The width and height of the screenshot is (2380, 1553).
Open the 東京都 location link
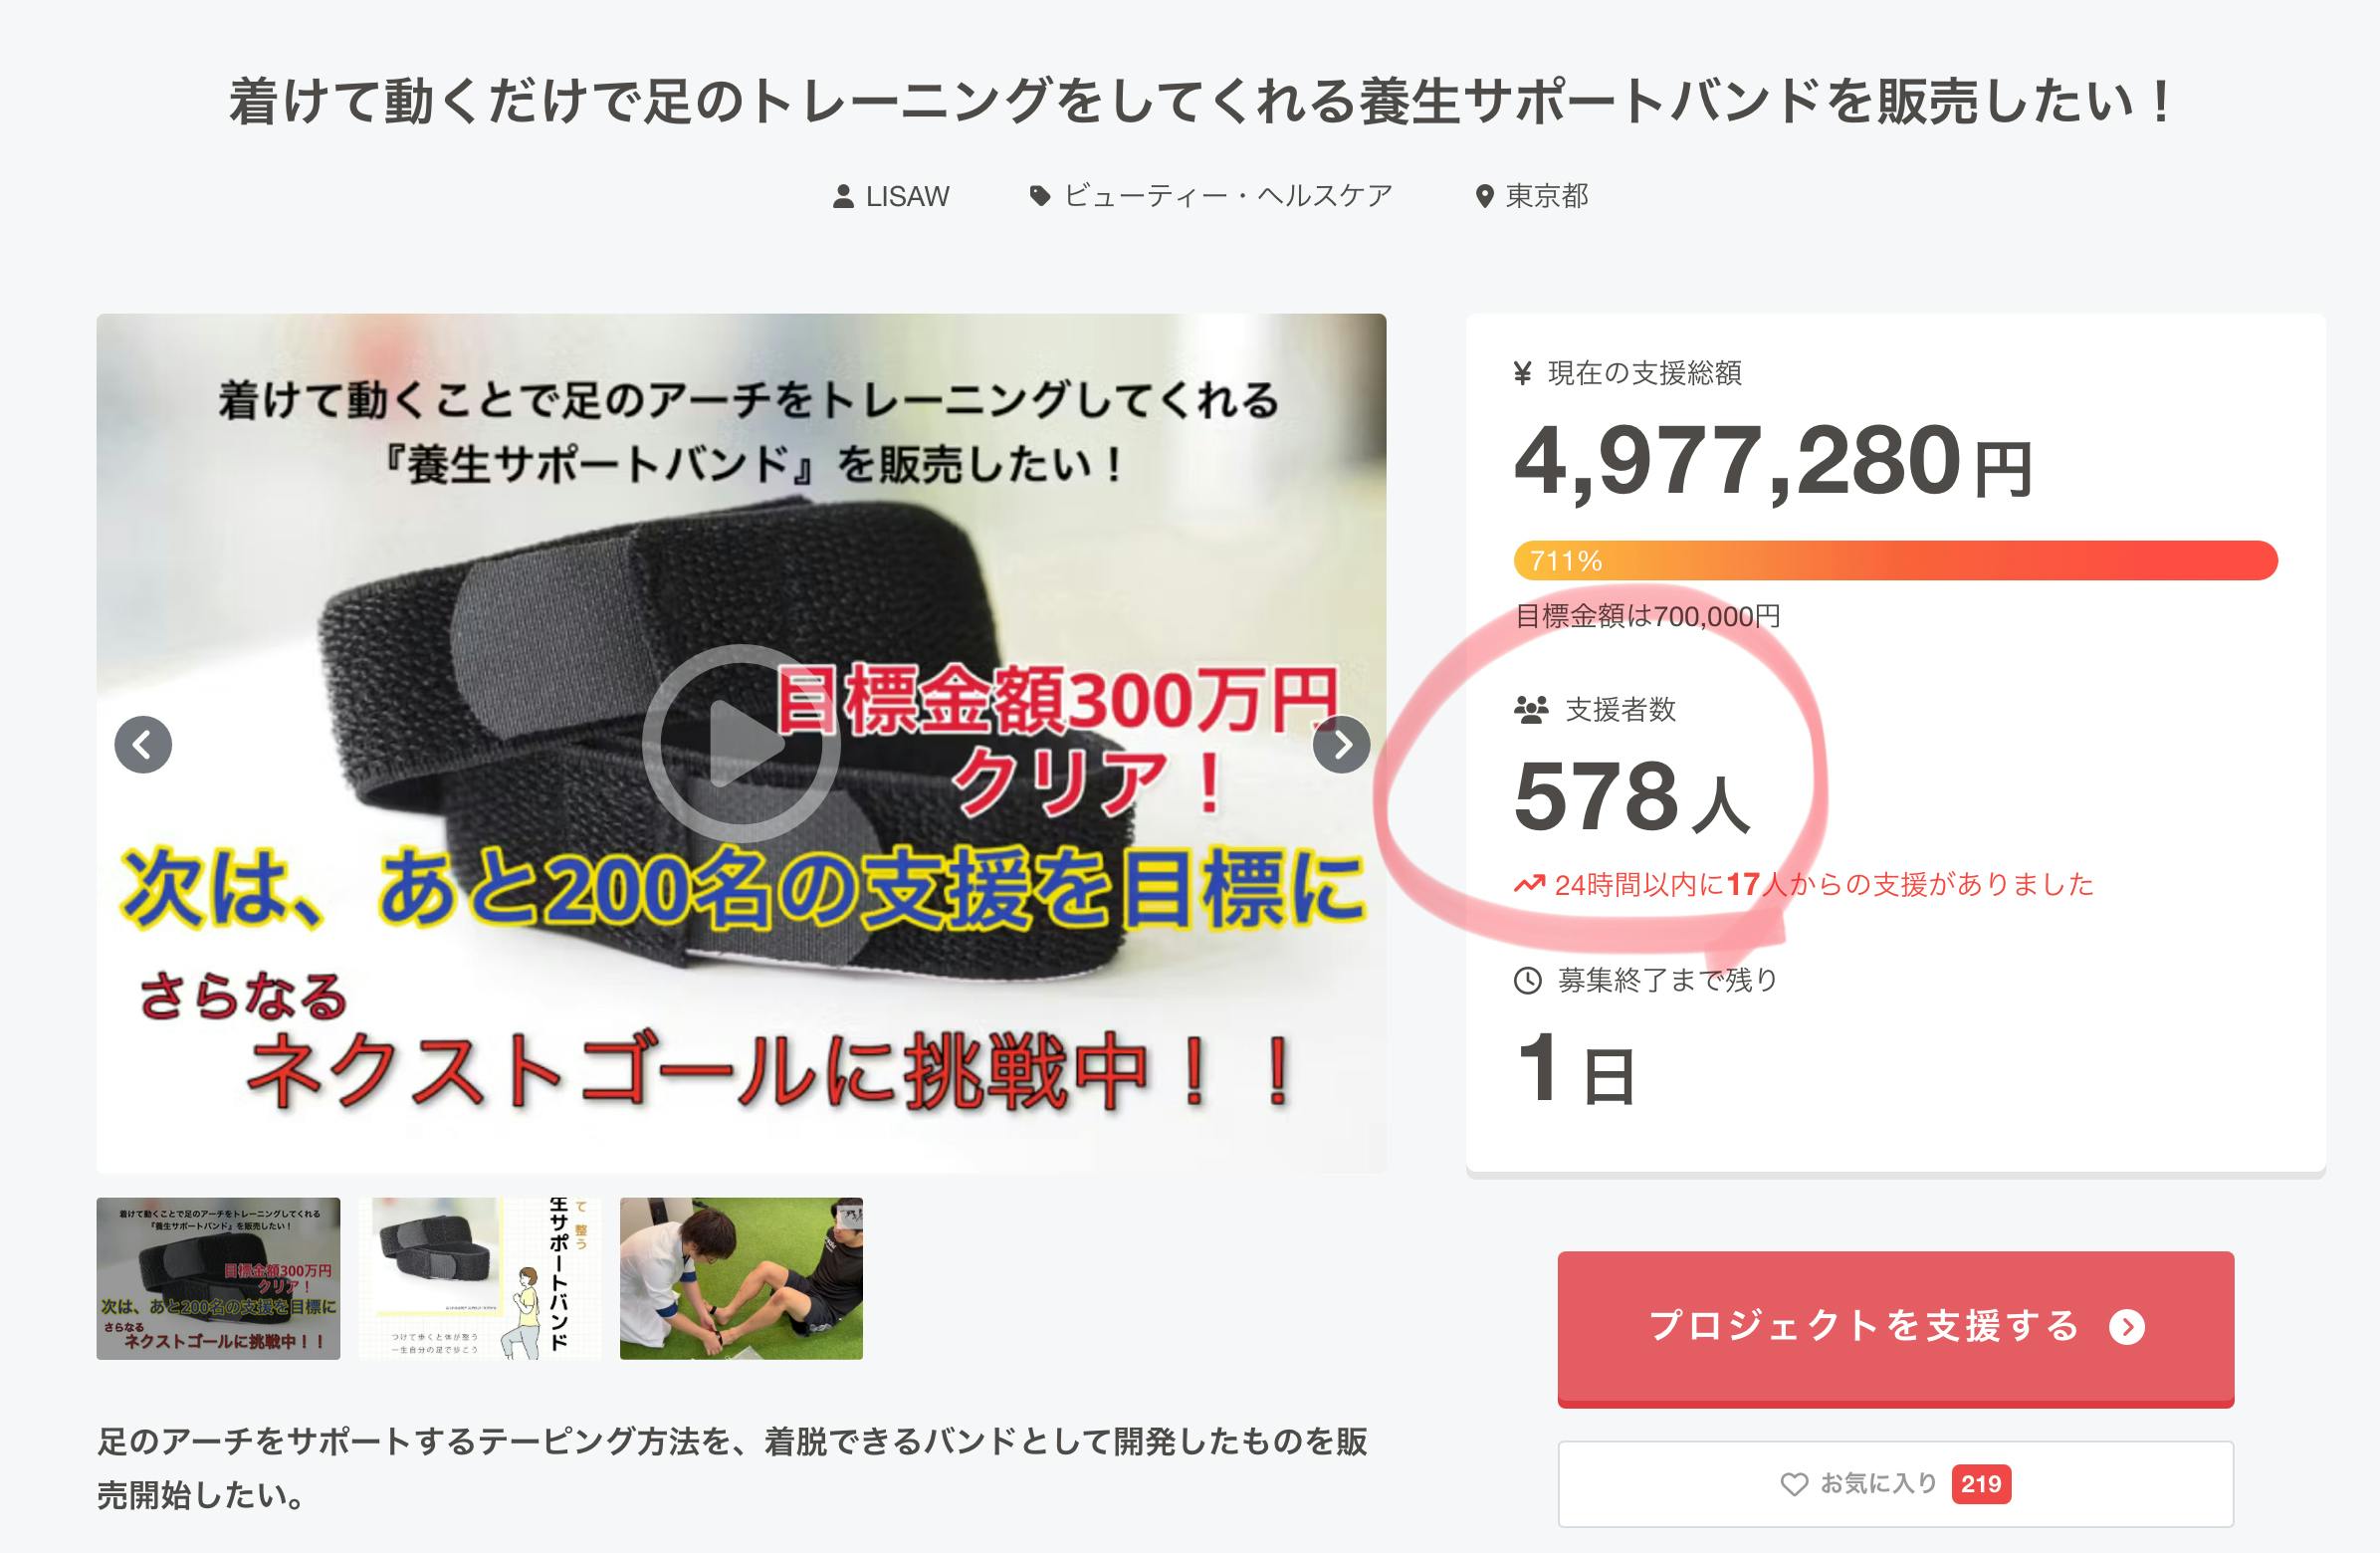pyautogui.click(x=1547, y=196)
